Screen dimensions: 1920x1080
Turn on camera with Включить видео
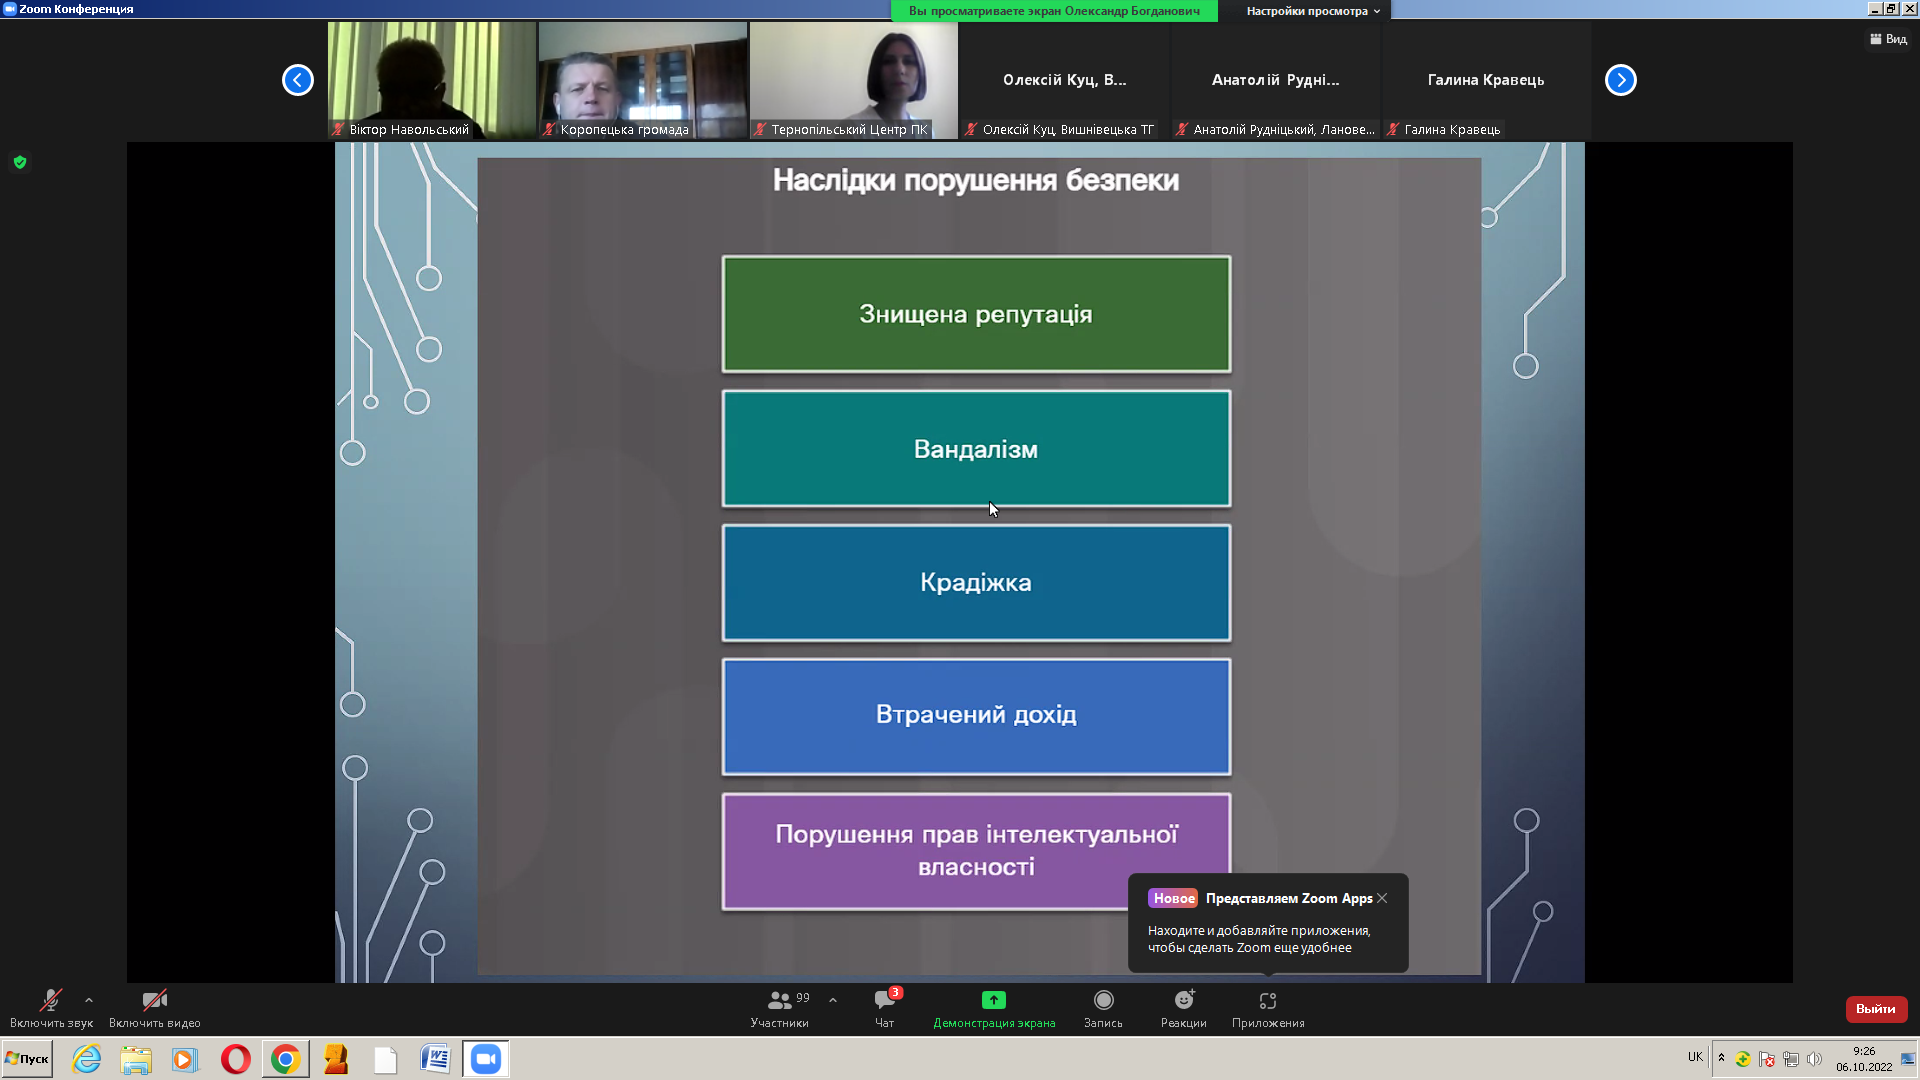click(x=155, y=1008)
